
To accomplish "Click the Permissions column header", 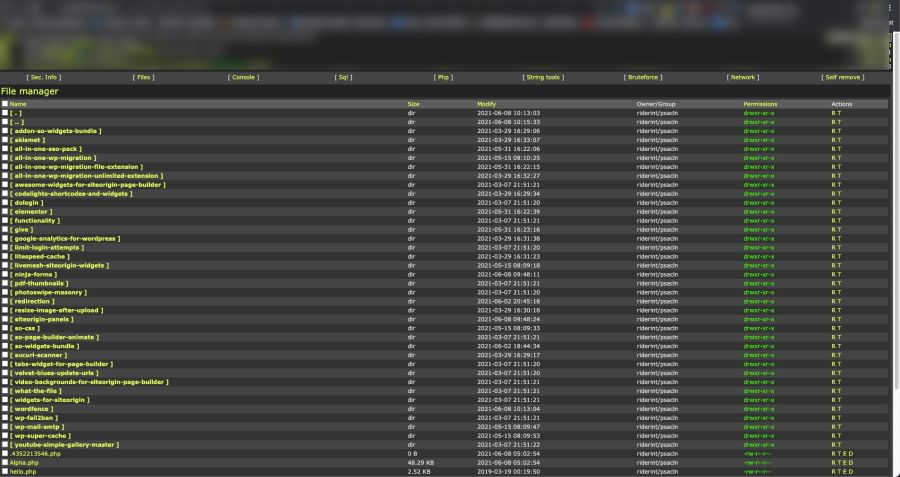I will point(760,104).
